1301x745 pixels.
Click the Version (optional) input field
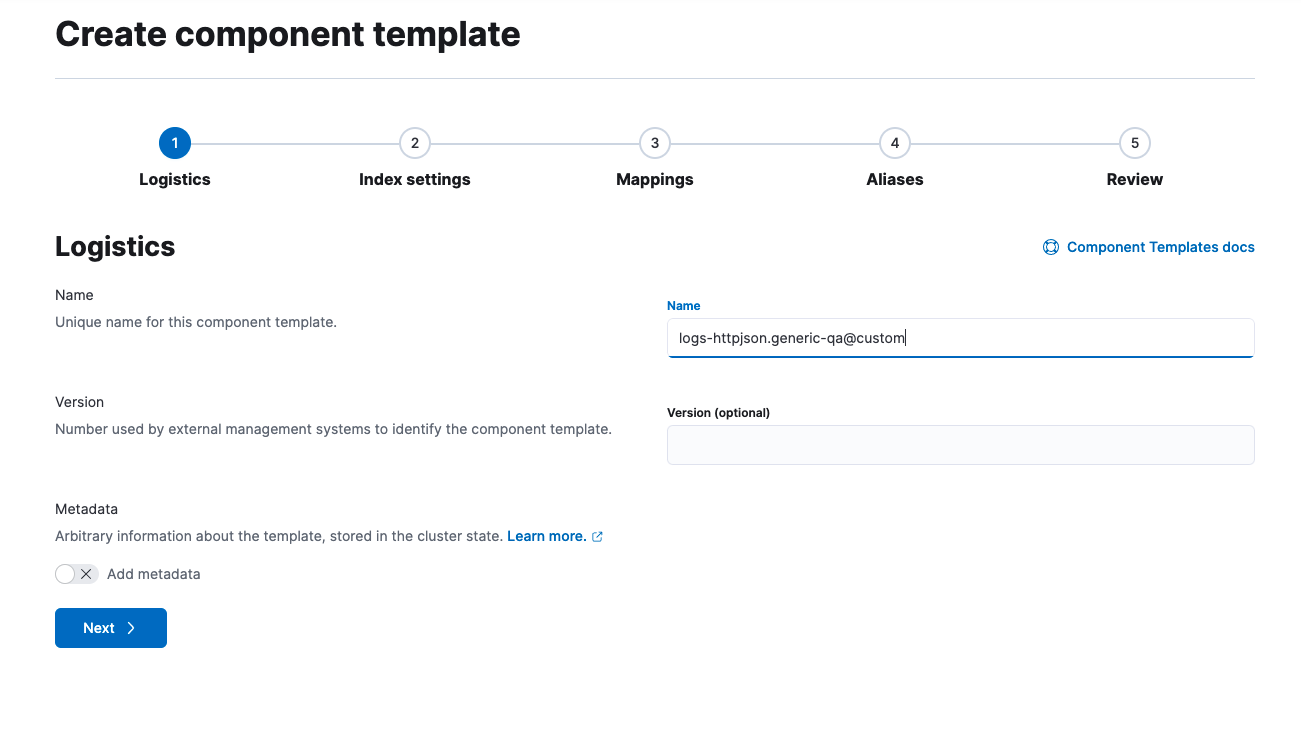(960, 444)
